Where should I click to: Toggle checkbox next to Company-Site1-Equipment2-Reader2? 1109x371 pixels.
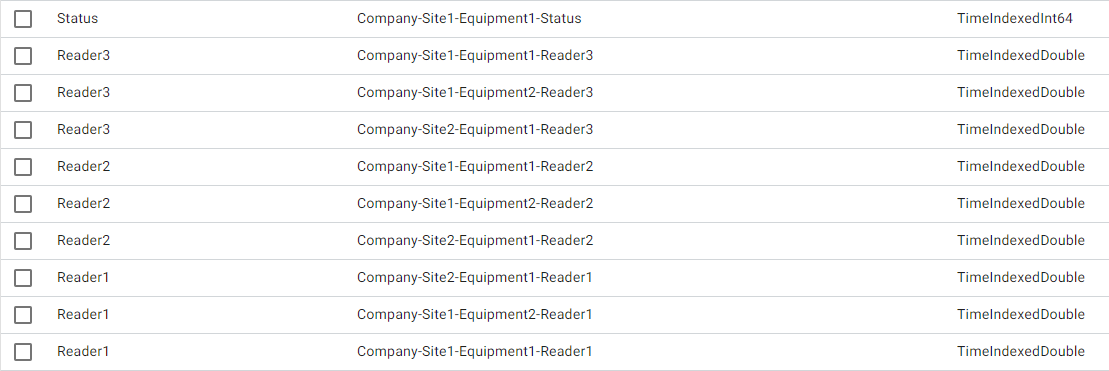point(23,204)
